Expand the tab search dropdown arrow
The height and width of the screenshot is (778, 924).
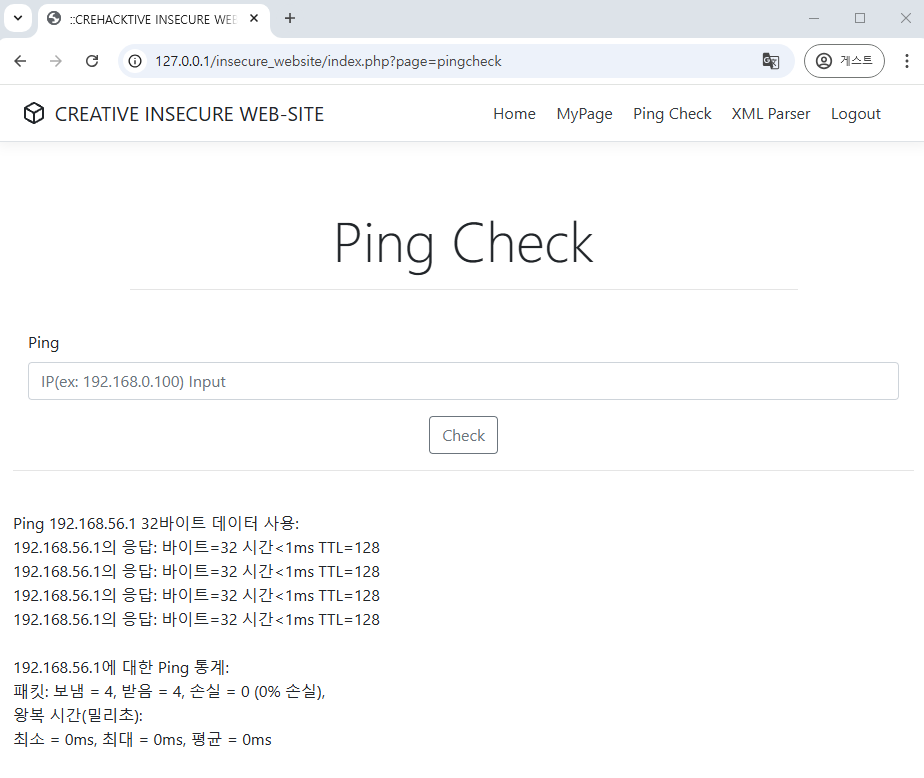(x=18, y=18)
